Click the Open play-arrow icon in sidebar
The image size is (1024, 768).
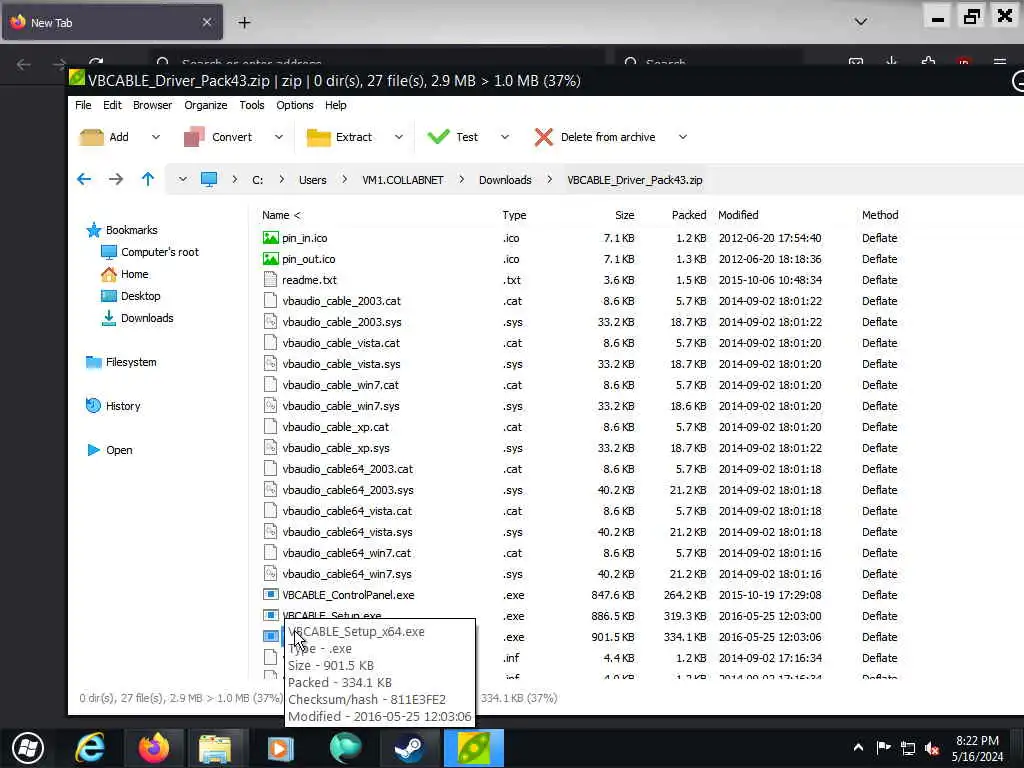point(93,450)
